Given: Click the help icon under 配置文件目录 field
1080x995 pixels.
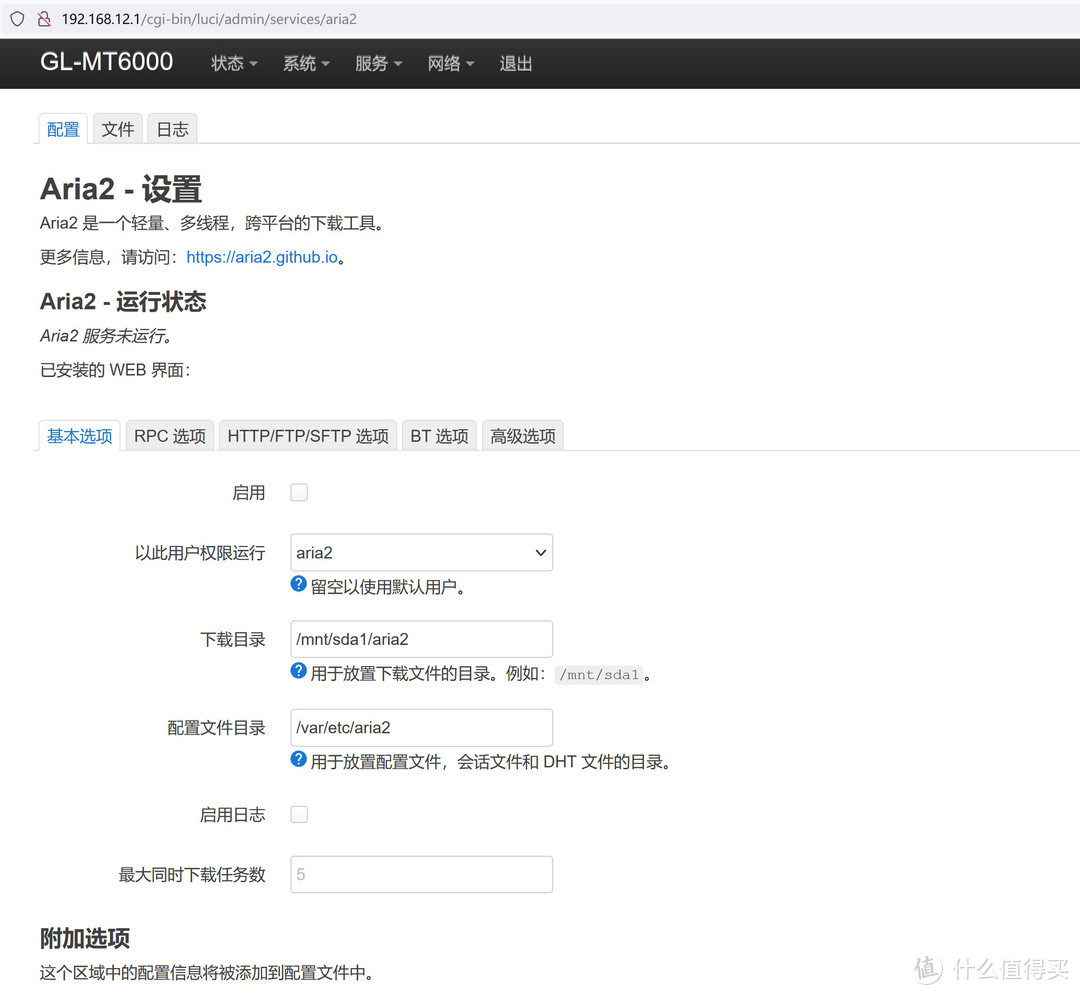Looking at the screenshot, I should tap(298, 759).
